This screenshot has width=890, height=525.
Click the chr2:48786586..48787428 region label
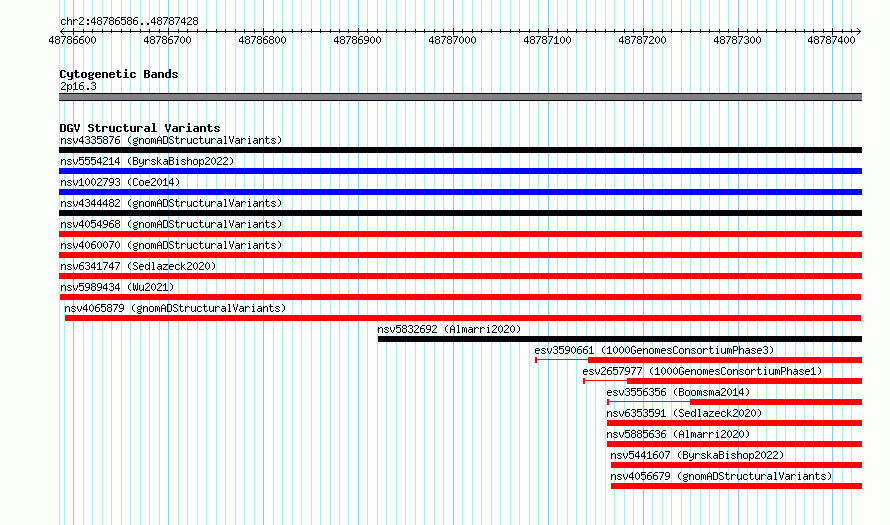(x=129, y=21)
